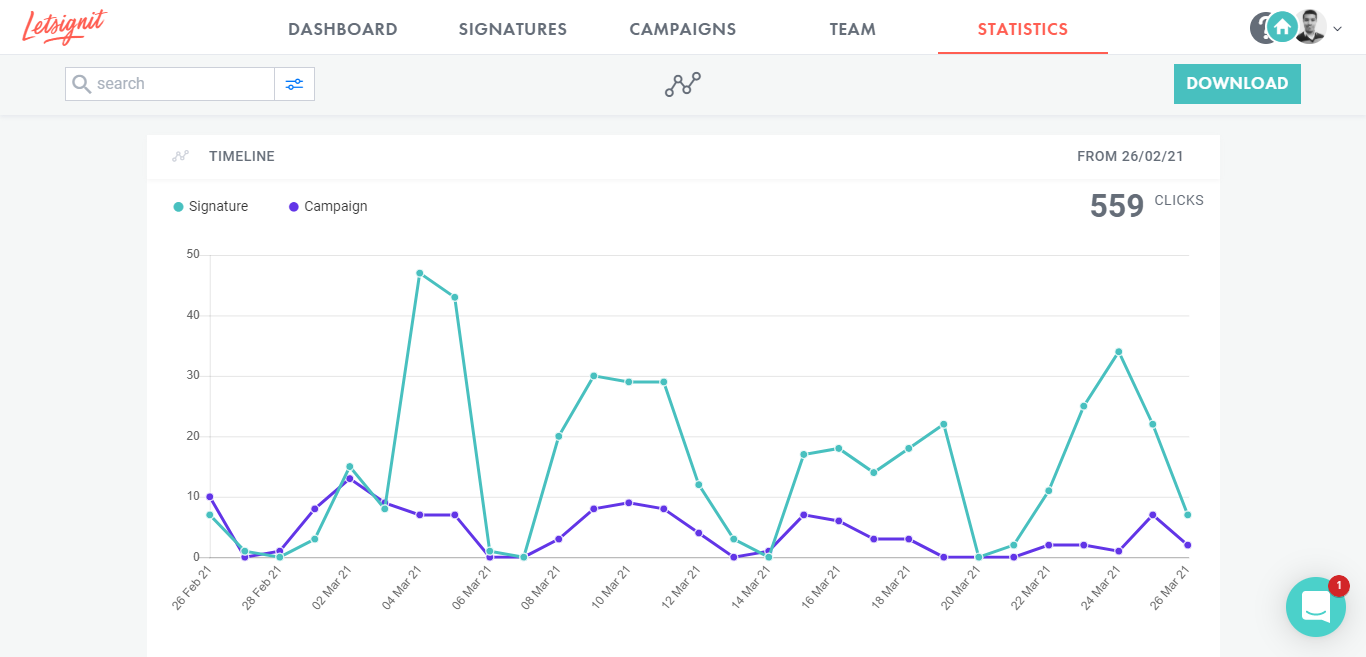This screenshot has height=657, width=1366.
Task: Open the Intercom chat bubble
Action: pyautogui.click(x=1315, y=607)
